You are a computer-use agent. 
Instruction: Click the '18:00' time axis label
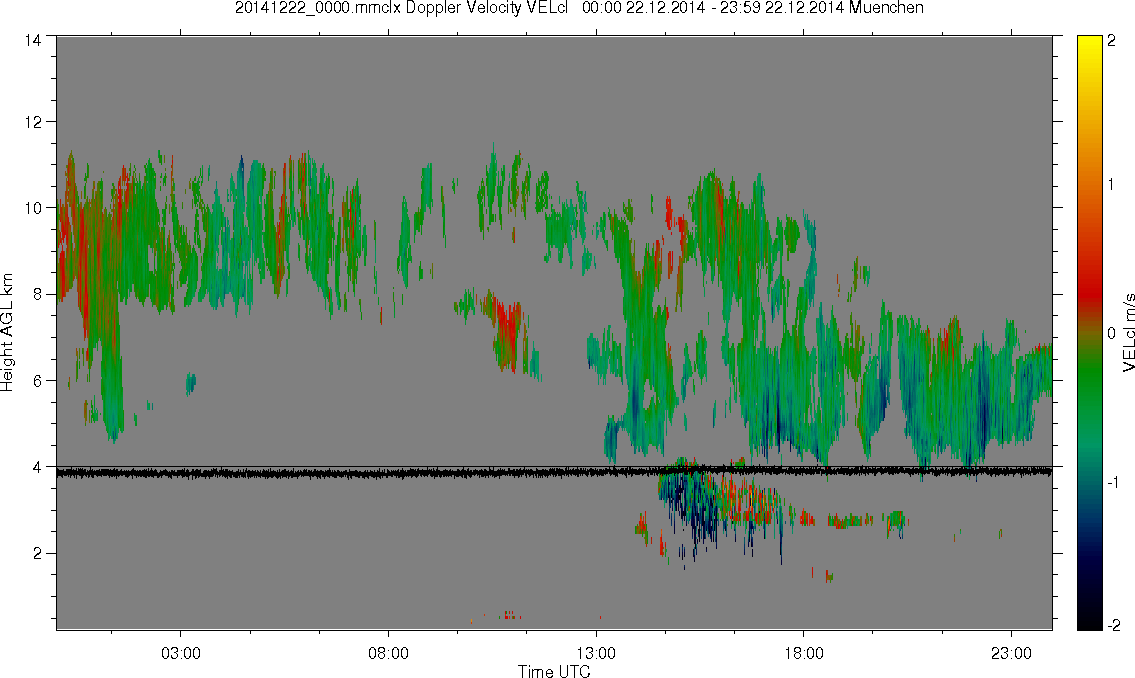804,653
